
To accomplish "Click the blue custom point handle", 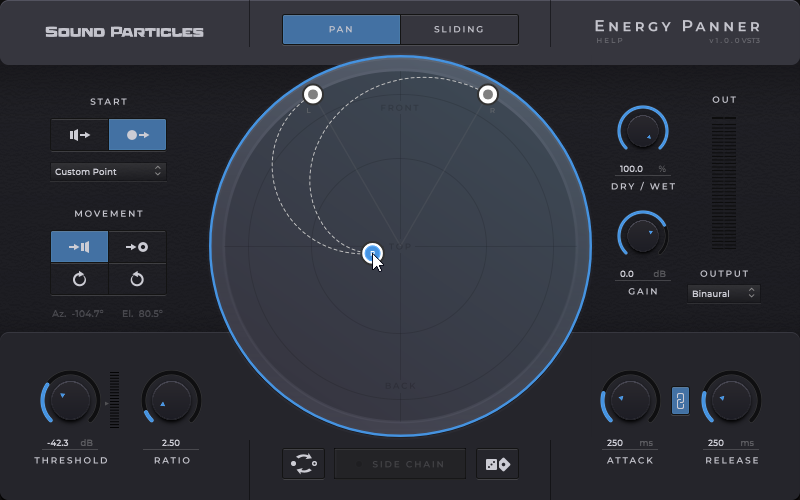I will 372,253.
